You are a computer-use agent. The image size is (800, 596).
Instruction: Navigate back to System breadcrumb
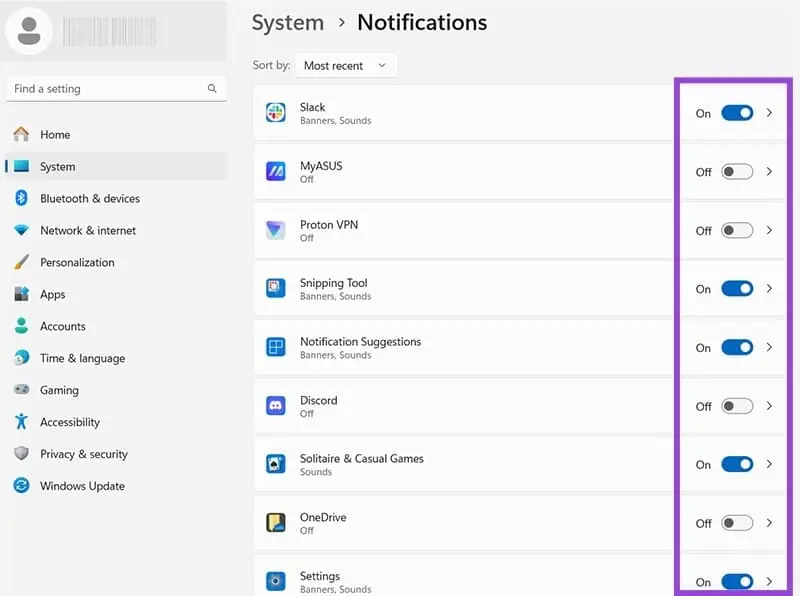(288, 22)
